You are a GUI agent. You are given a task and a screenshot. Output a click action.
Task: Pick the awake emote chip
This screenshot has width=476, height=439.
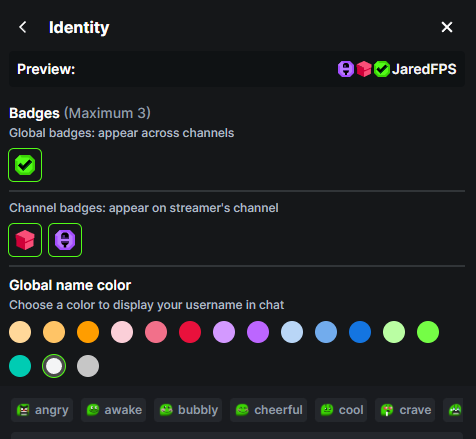[114, 410]
